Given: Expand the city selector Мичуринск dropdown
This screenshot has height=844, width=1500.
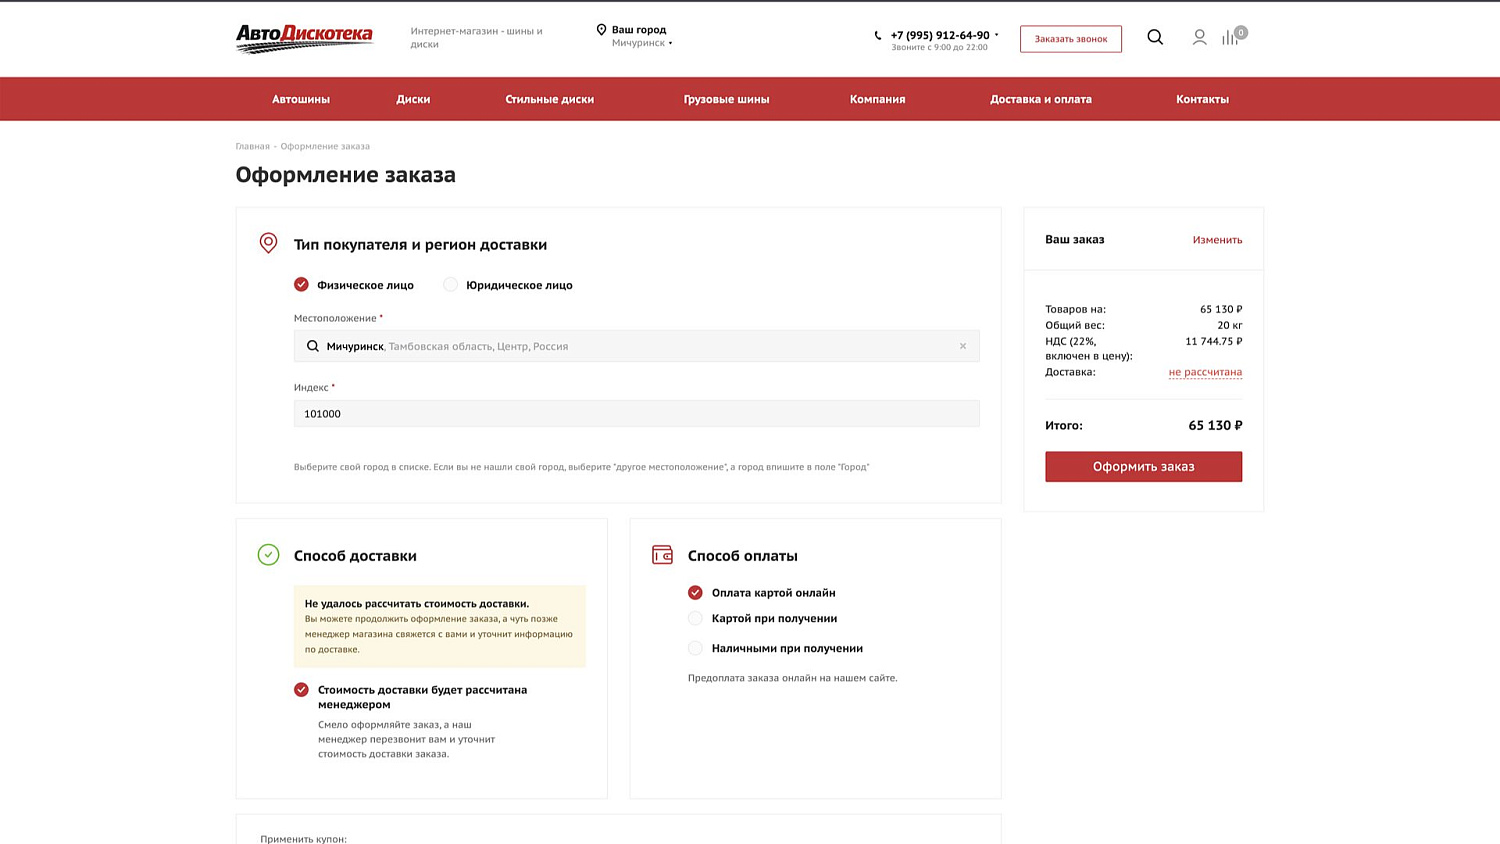Looking at the screenshot, I should coord(642,43).
